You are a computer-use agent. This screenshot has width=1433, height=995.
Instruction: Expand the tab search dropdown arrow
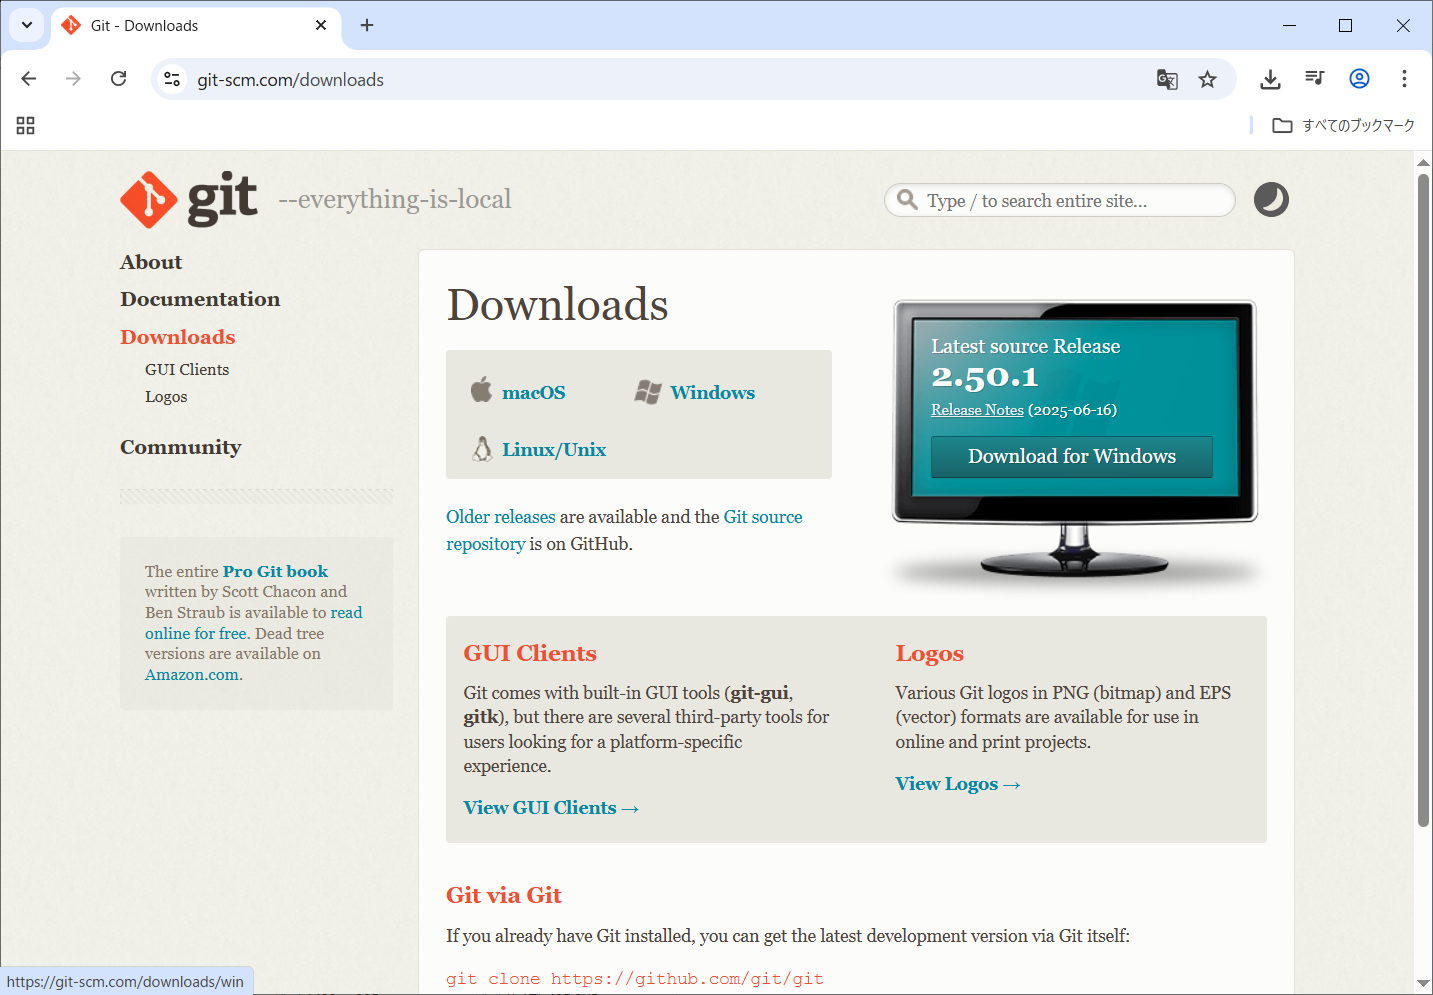pyautogui.click(x=27, y=25)
